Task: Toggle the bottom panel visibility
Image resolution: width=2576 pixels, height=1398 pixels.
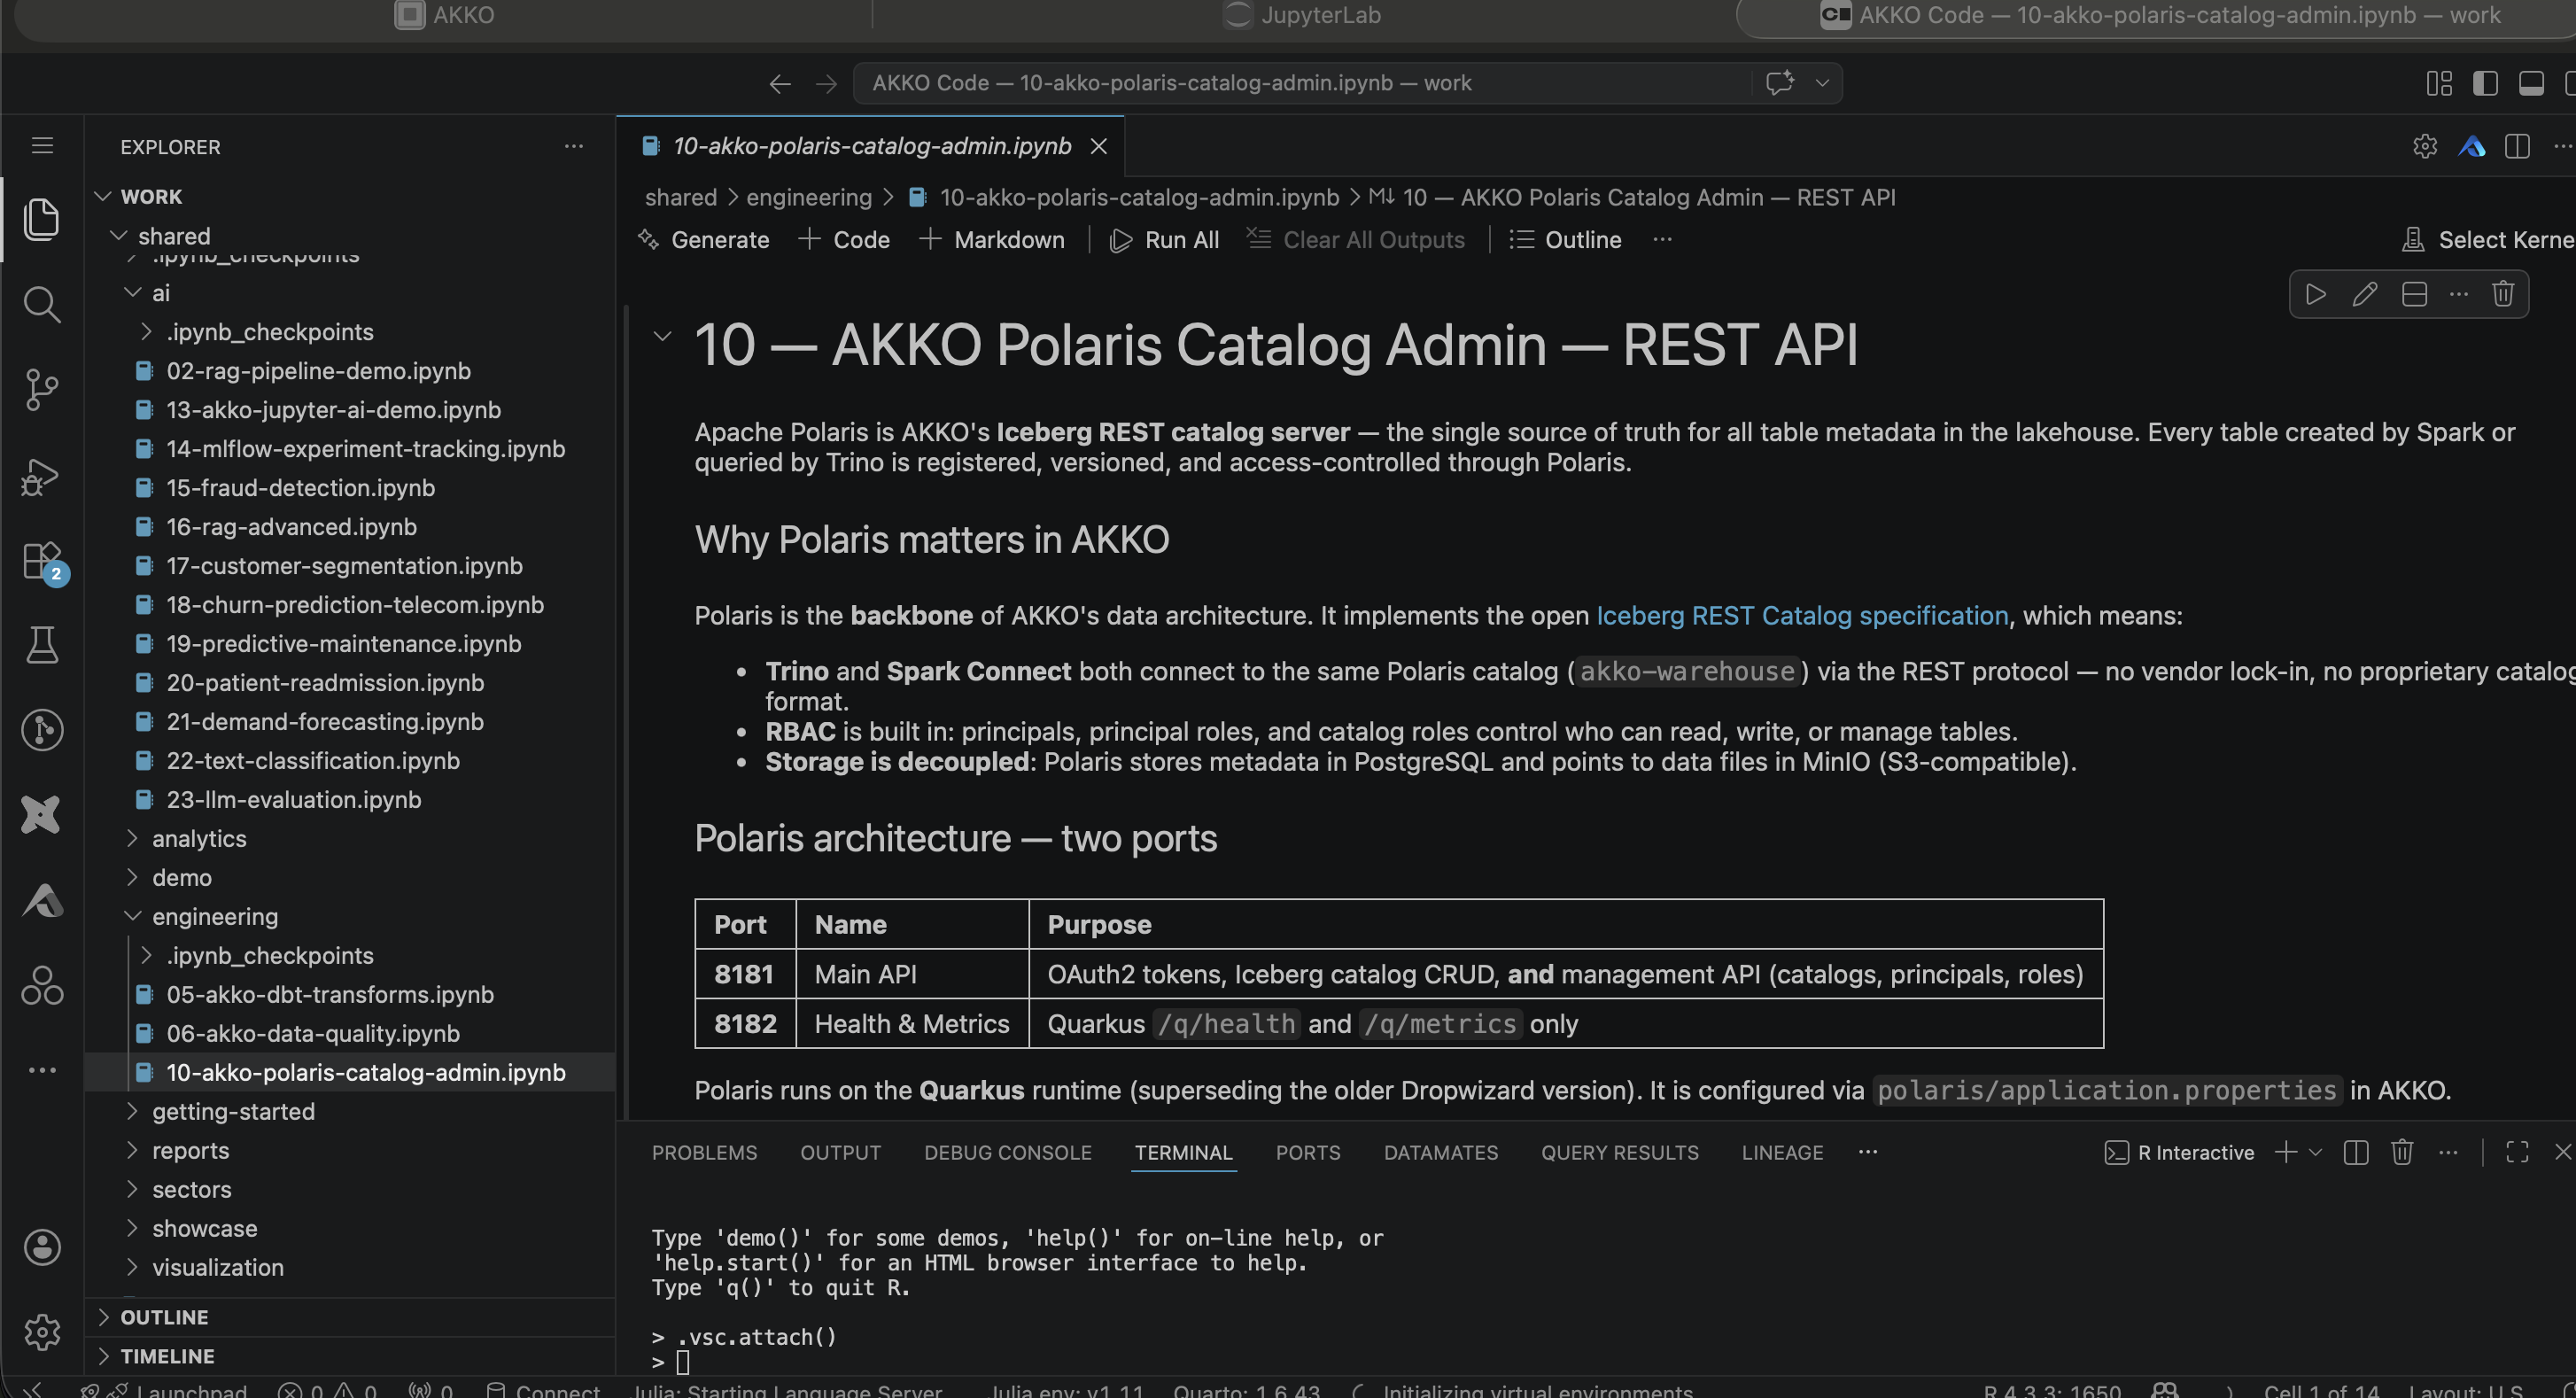Action: [x=2531, y=83]
